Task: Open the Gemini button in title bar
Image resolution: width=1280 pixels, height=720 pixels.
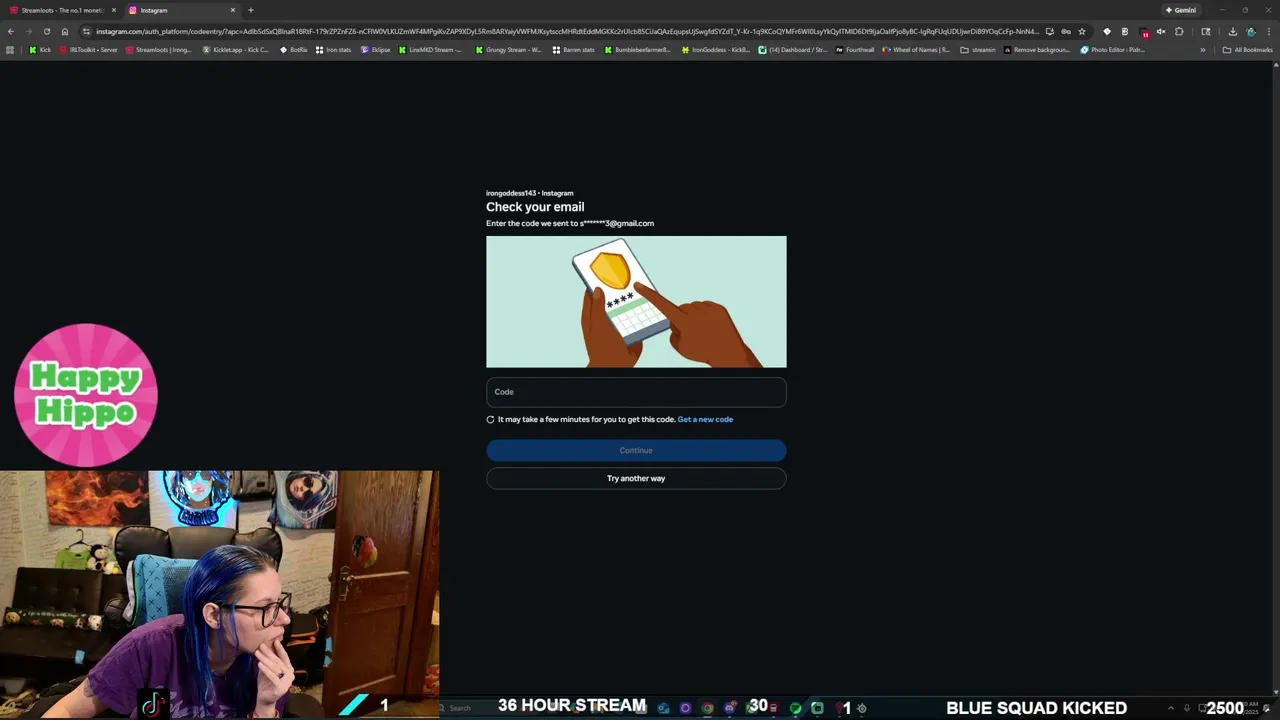Action: [1181, 10]
